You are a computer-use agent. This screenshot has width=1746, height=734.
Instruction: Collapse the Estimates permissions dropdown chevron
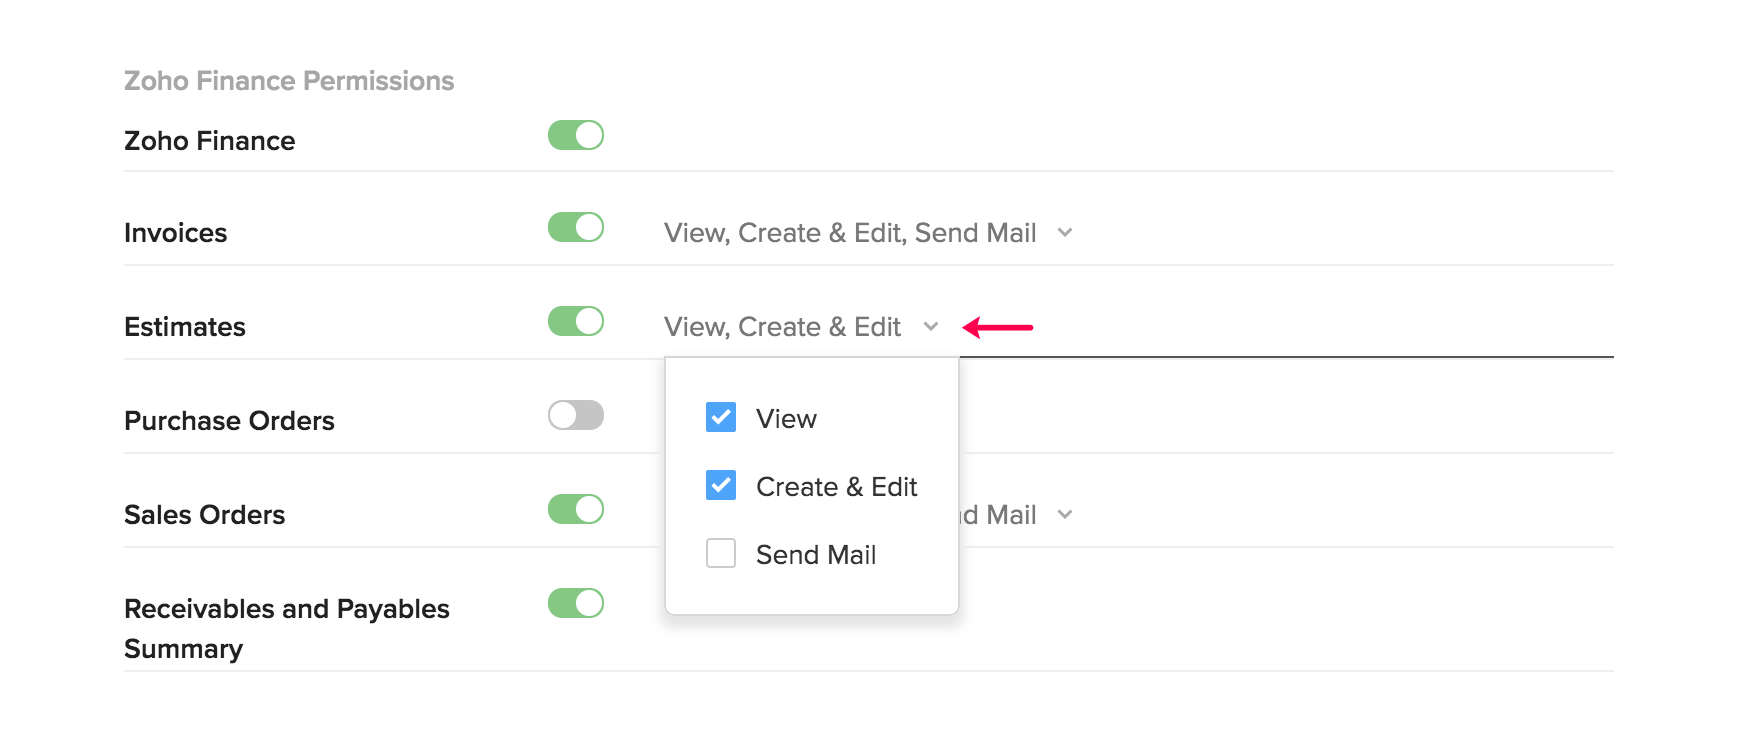point(931,327)
